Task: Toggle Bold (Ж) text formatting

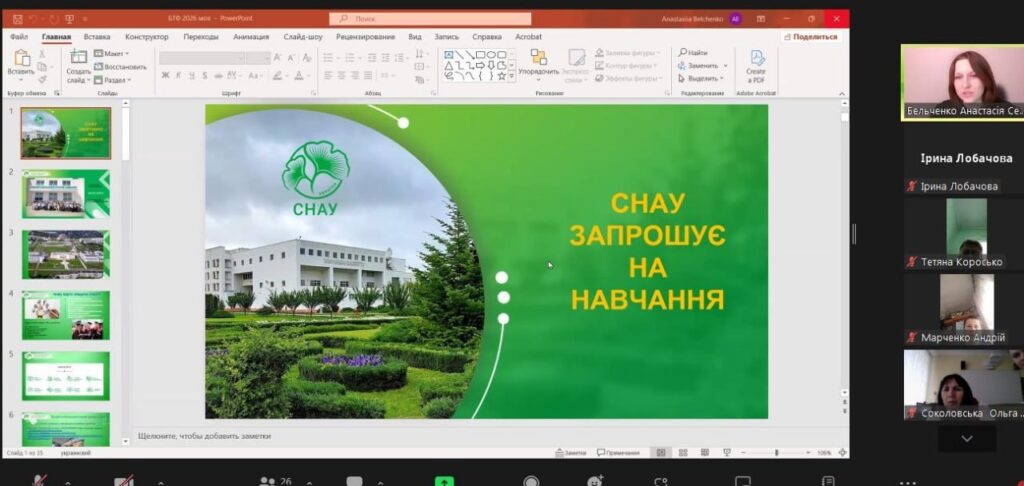Action: pos(165,75)
